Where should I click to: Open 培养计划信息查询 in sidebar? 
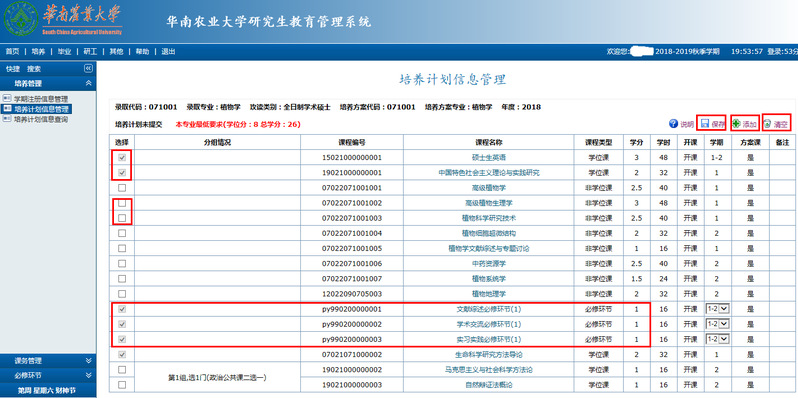[41, 119]
